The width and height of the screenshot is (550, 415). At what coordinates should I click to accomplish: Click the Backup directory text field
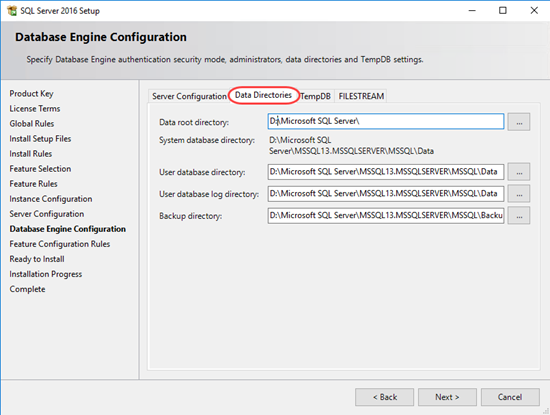386,215
